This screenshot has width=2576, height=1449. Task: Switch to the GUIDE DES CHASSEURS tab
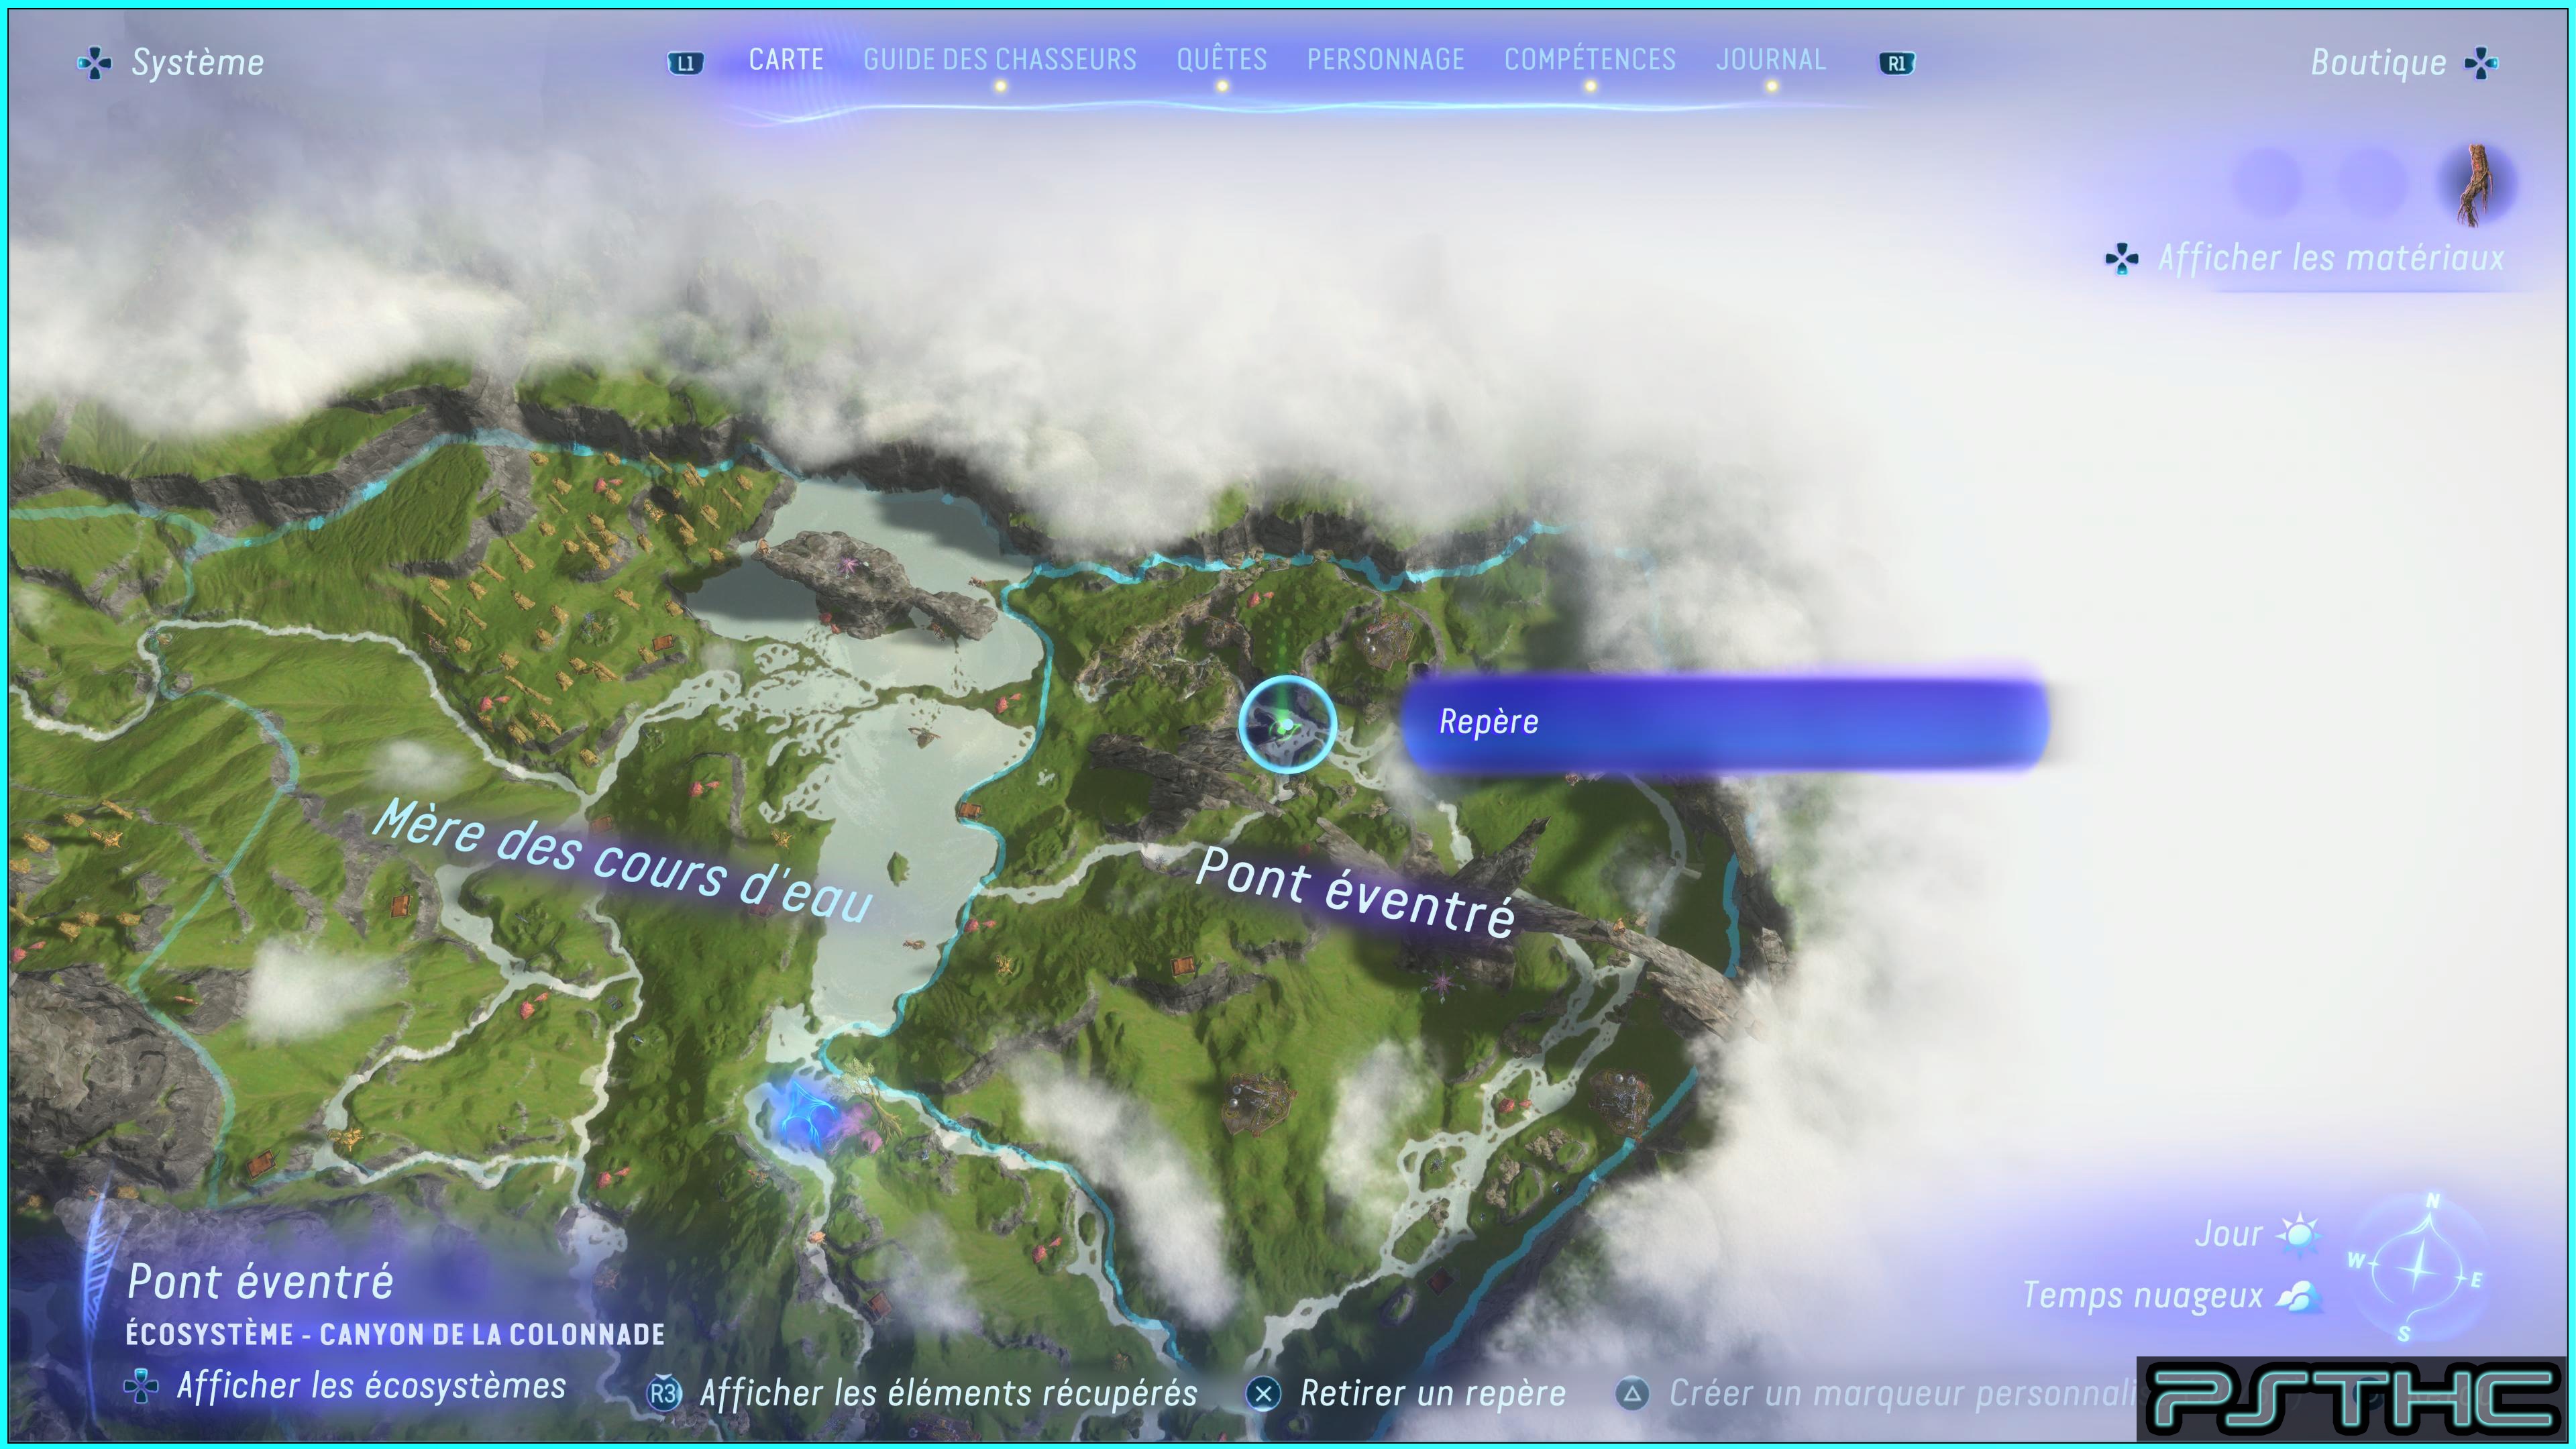(1000, 60)
